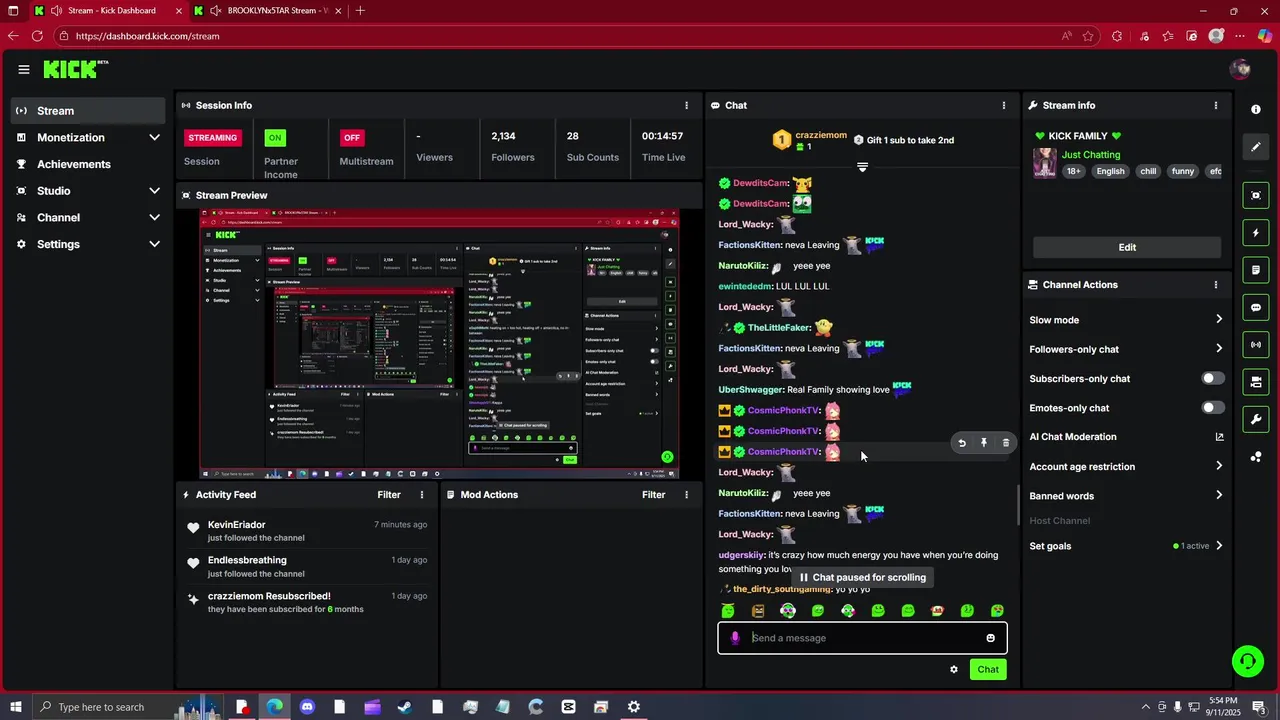Click the Chat paused for scrolling button
This screenshot has width=1280, height=720.
(862, 577)
